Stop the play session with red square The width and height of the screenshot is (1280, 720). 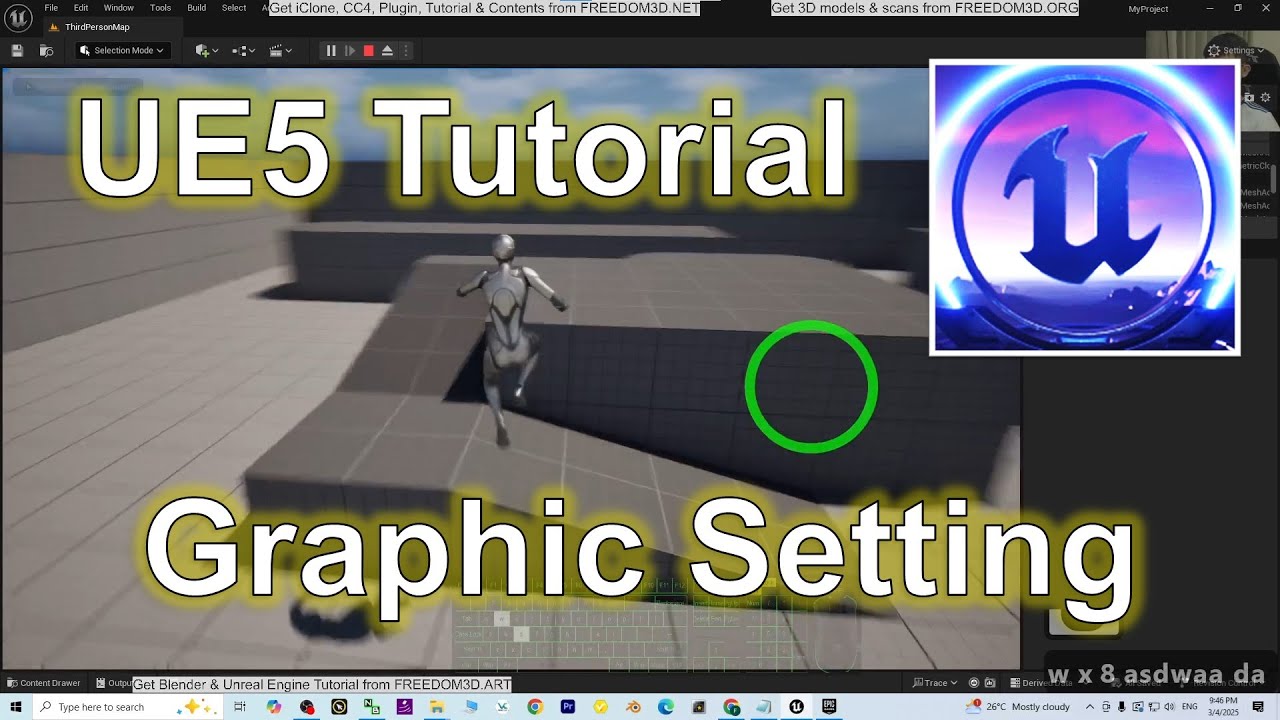pyautogui.click(x=368, y=50)
